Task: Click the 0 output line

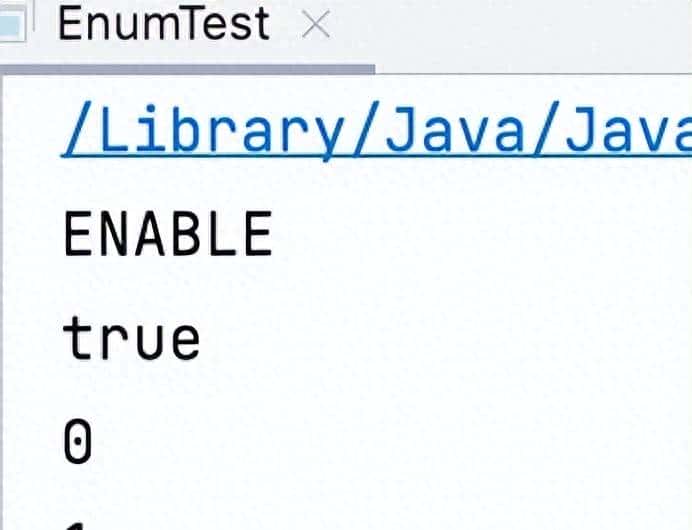Action: [x=78, y=442]
